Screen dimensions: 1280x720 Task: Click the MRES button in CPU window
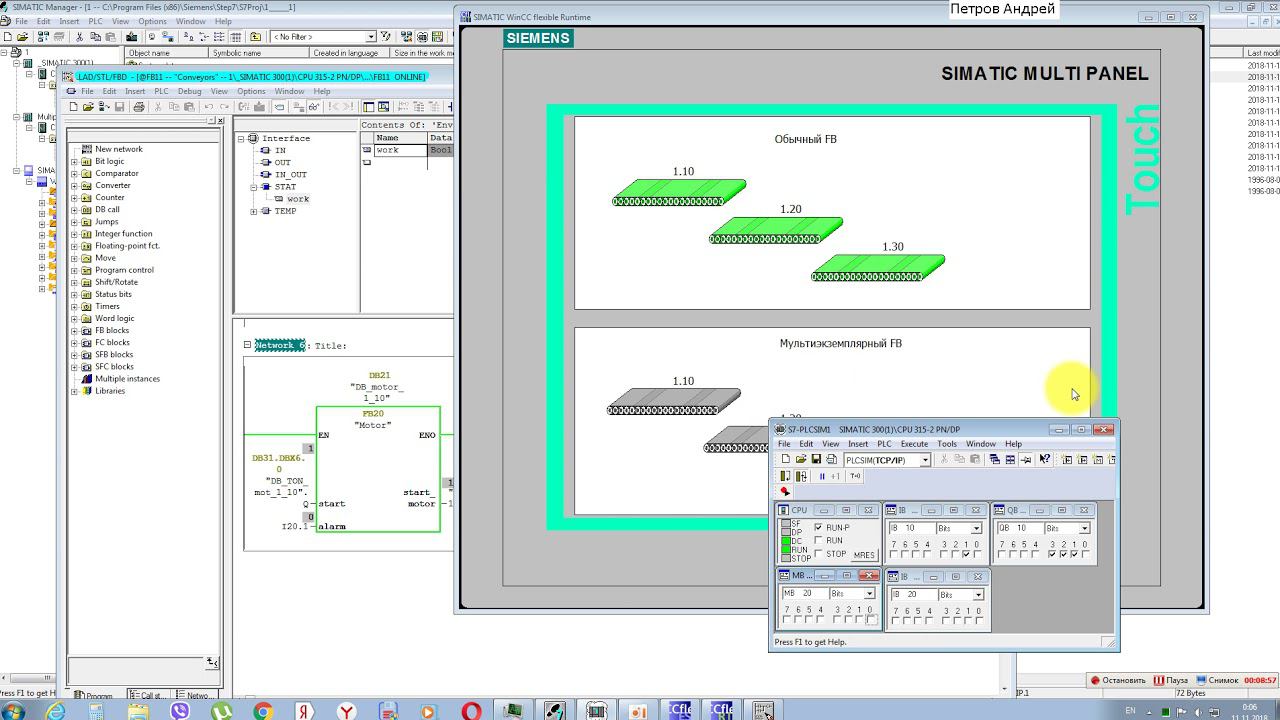tap(864, 555)
